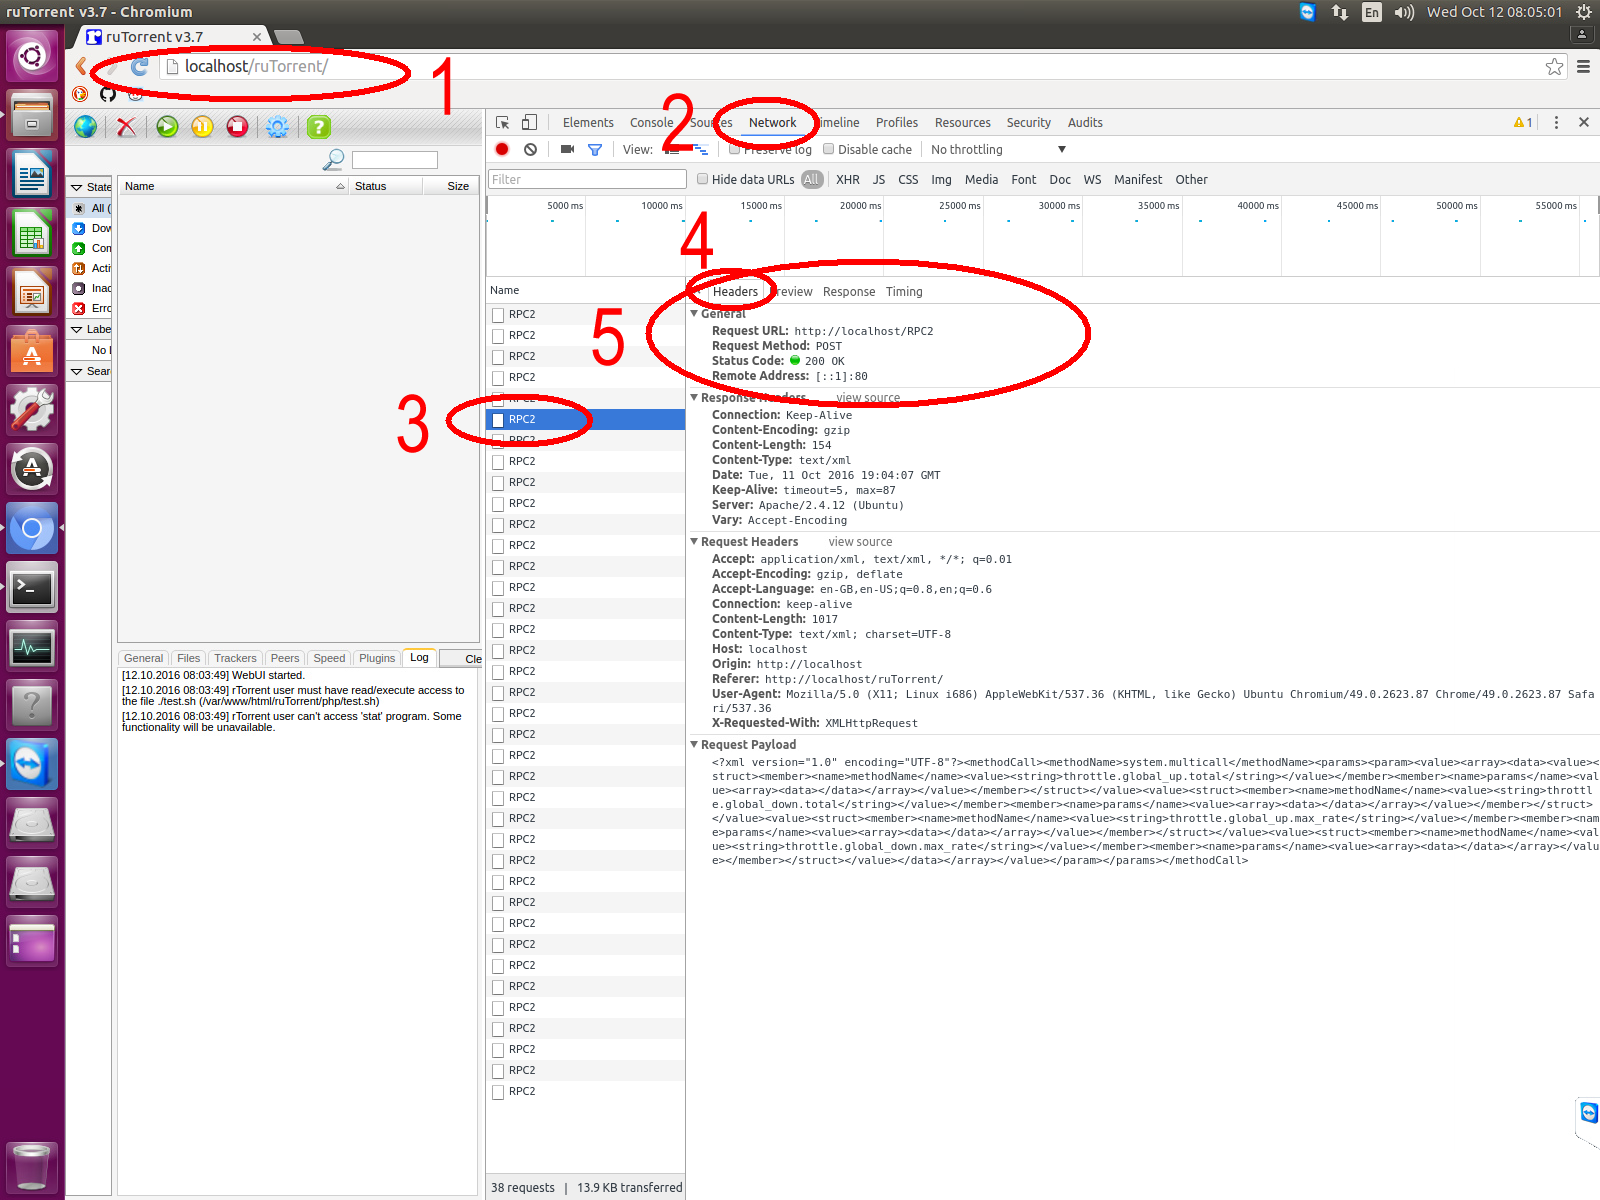Click the DevTools warning count icon
This screenshot has width=1600, height=1200.
1523,122
